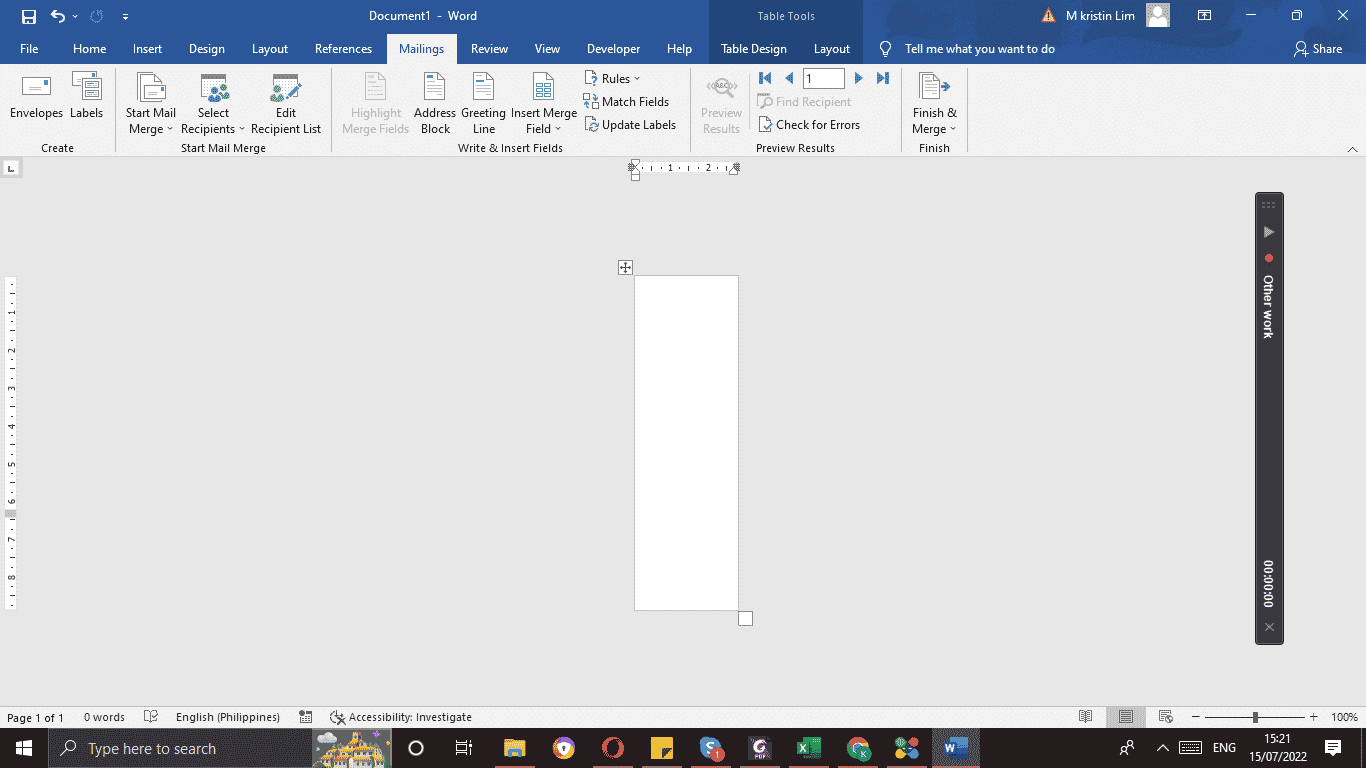This screenshot has height=768, width=1366.
Task: Click English (Philippines) language indicator
Action: point(228,717)
